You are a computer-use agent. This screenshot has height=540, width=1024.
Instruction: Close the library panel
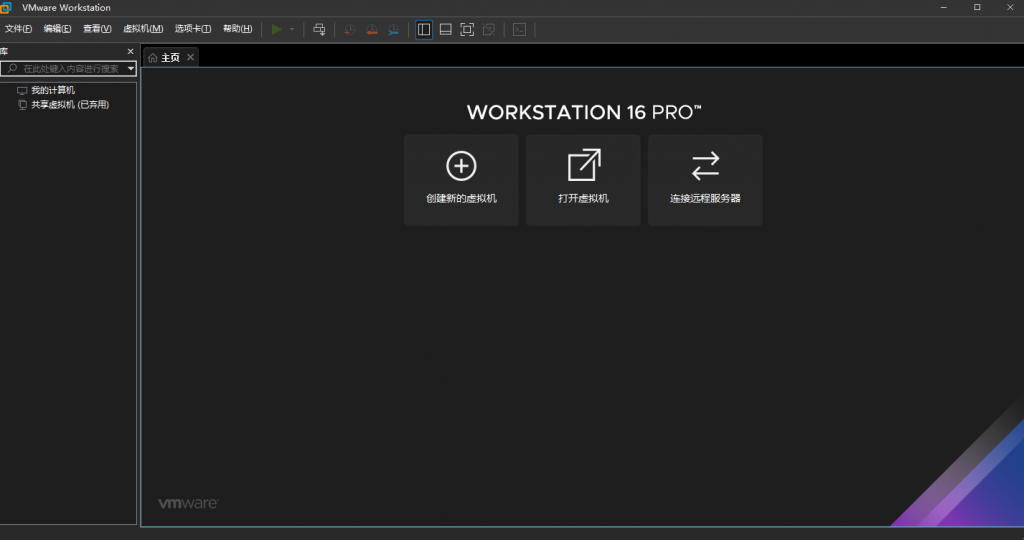coord(131,51)
